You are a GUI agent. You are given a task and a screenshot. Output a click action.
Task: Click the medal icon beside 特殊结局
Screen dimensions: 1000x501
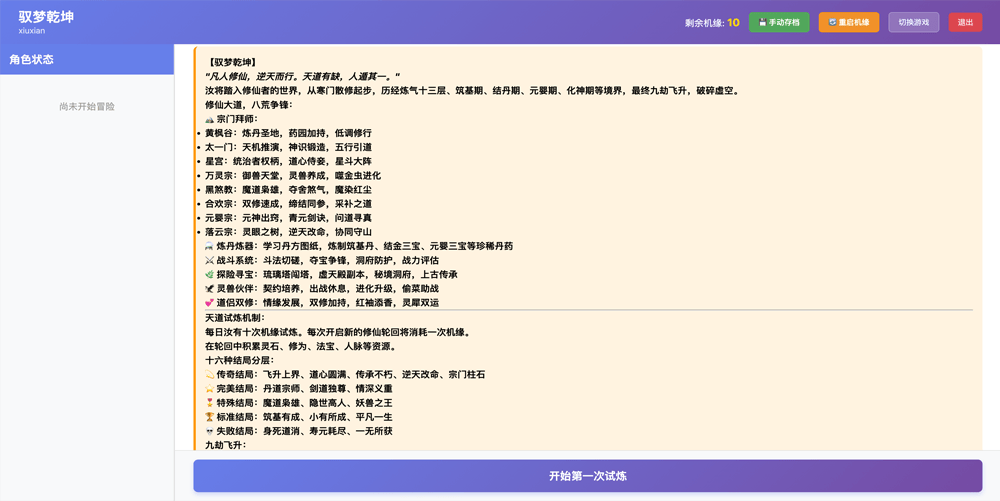click(x=210, y=403)
